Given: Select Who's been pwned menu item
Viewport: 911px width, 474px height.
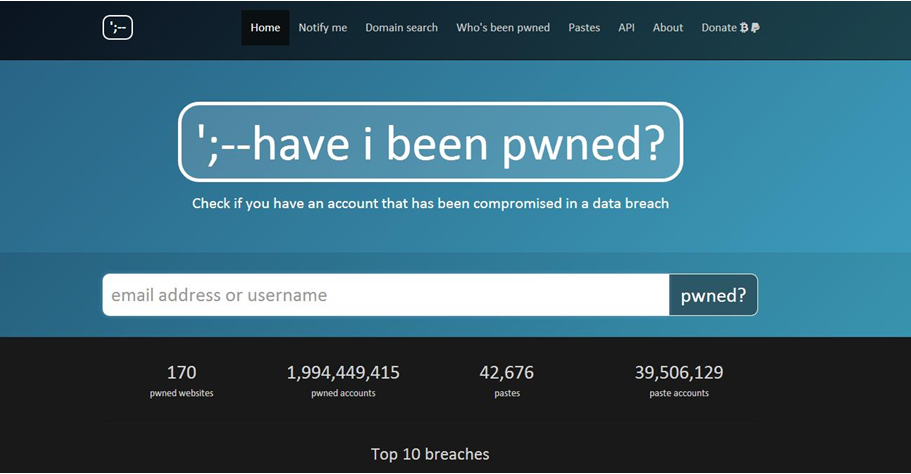Looking at the screenshot, I should [x=503, y=28].
